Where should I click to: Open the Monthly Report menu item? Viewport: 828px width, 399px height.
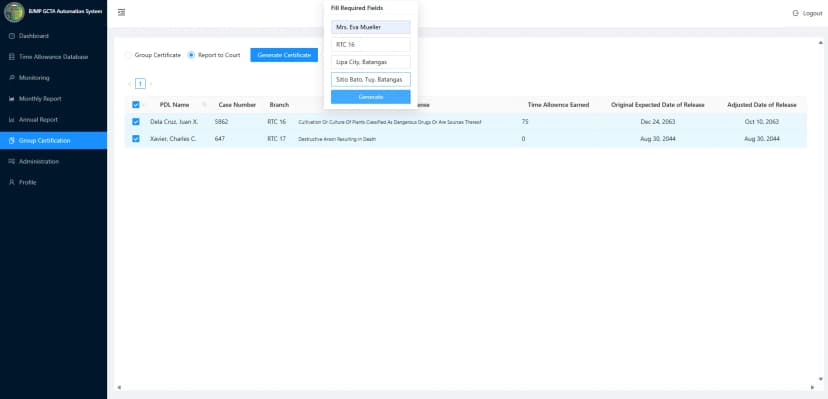pyautogui.click(x=53, y=99)
